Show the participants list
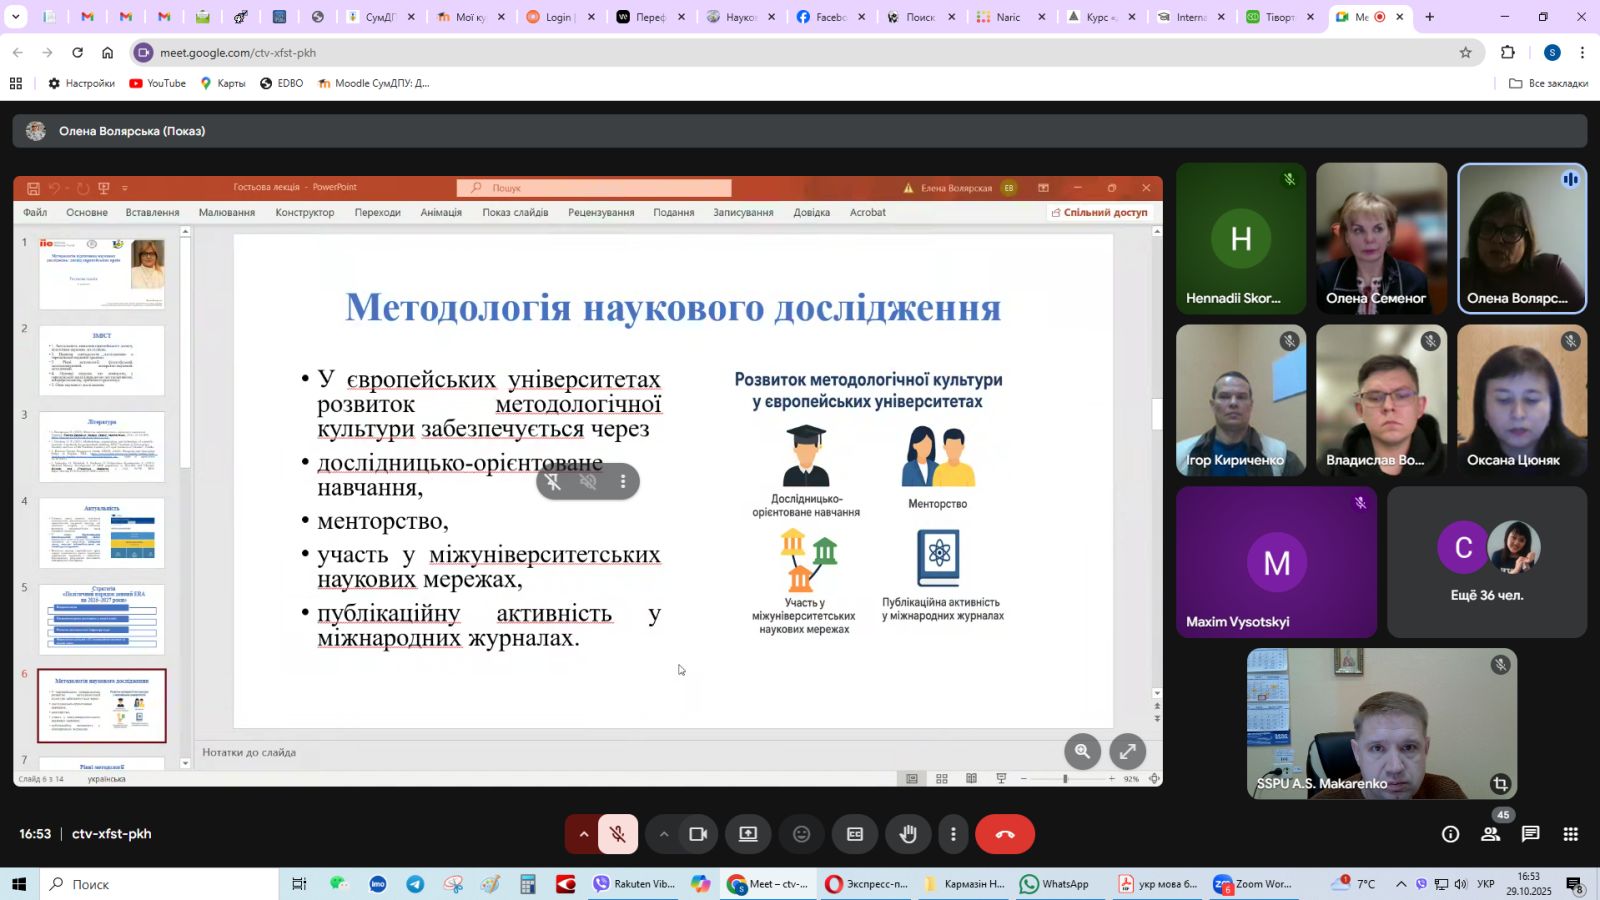1600x900 pixels. point(1490,834)
